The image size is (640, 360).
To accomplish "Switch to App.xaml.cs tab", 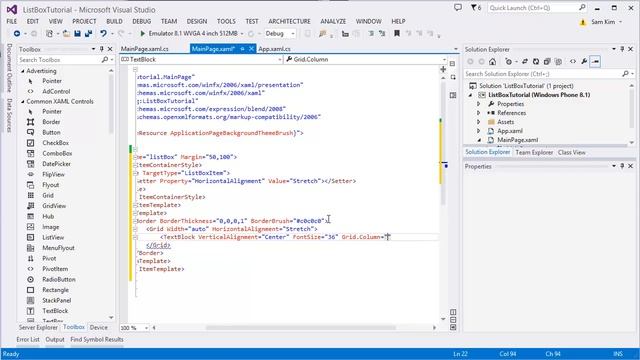I will coord(275,49).
